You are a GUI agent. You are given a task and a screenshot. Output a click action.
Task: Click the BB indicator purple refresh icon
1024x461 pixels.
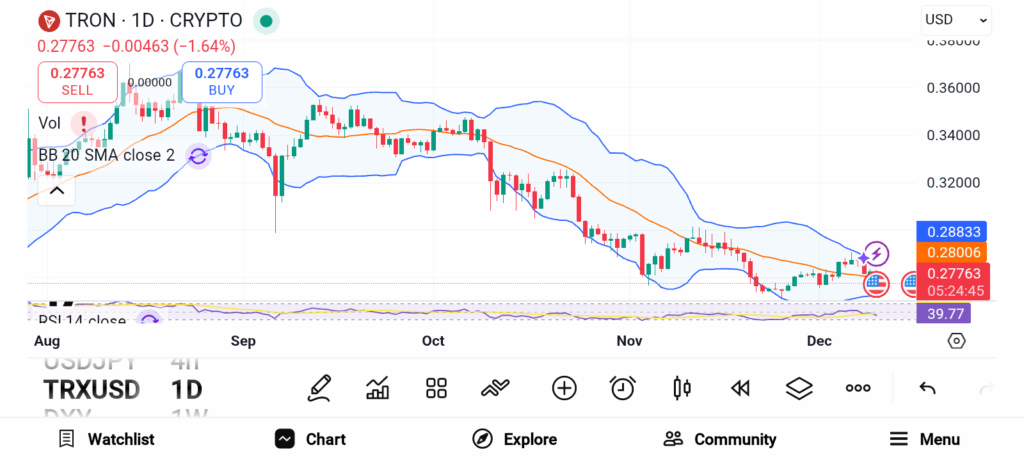coord(198,156)
